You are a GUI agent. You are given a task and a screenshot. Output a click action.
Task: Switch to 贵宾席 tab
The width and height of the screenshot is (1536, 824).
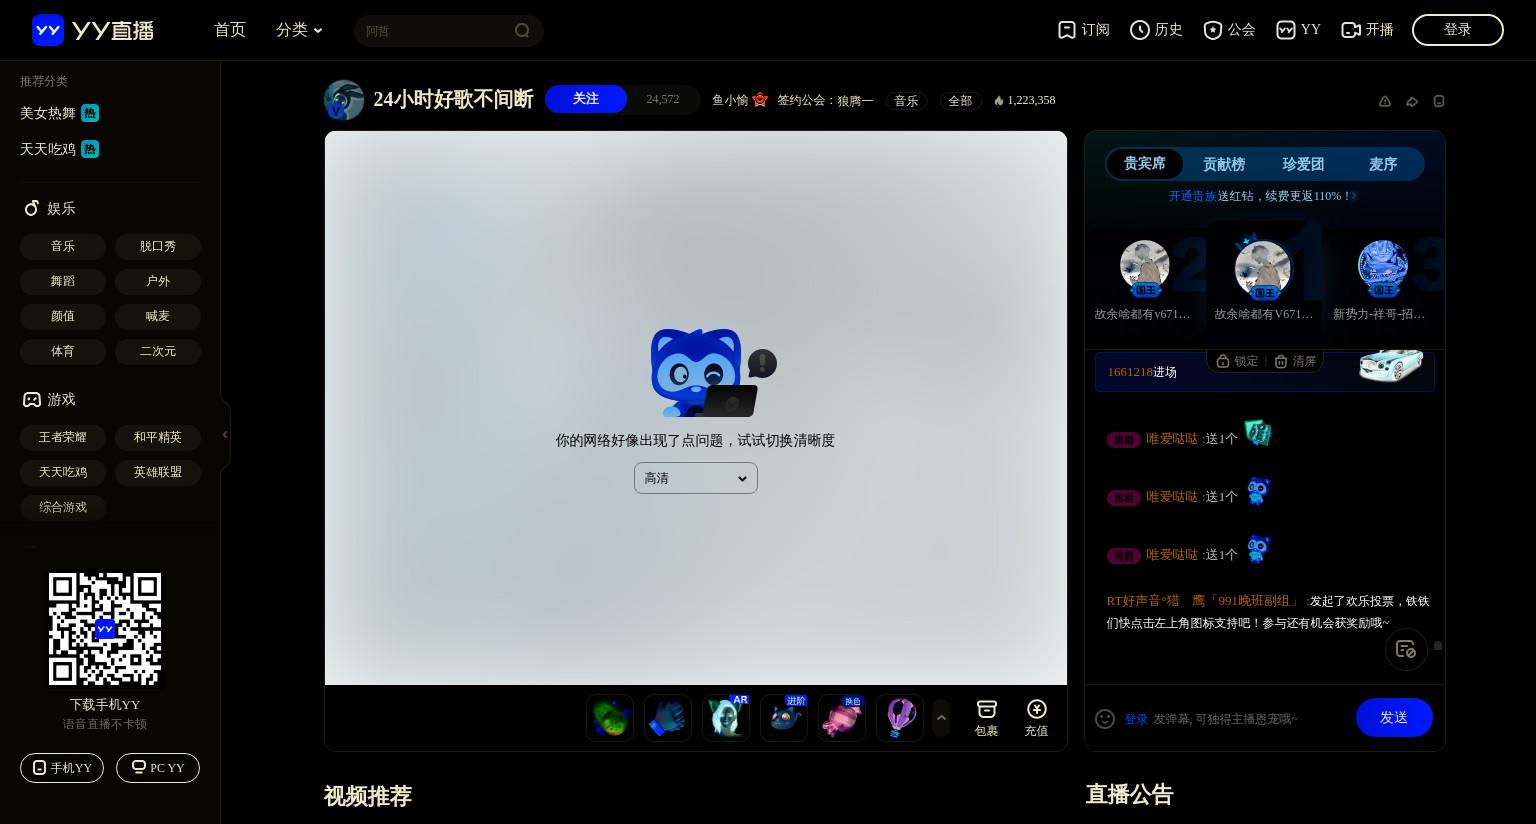point(1144,163)
